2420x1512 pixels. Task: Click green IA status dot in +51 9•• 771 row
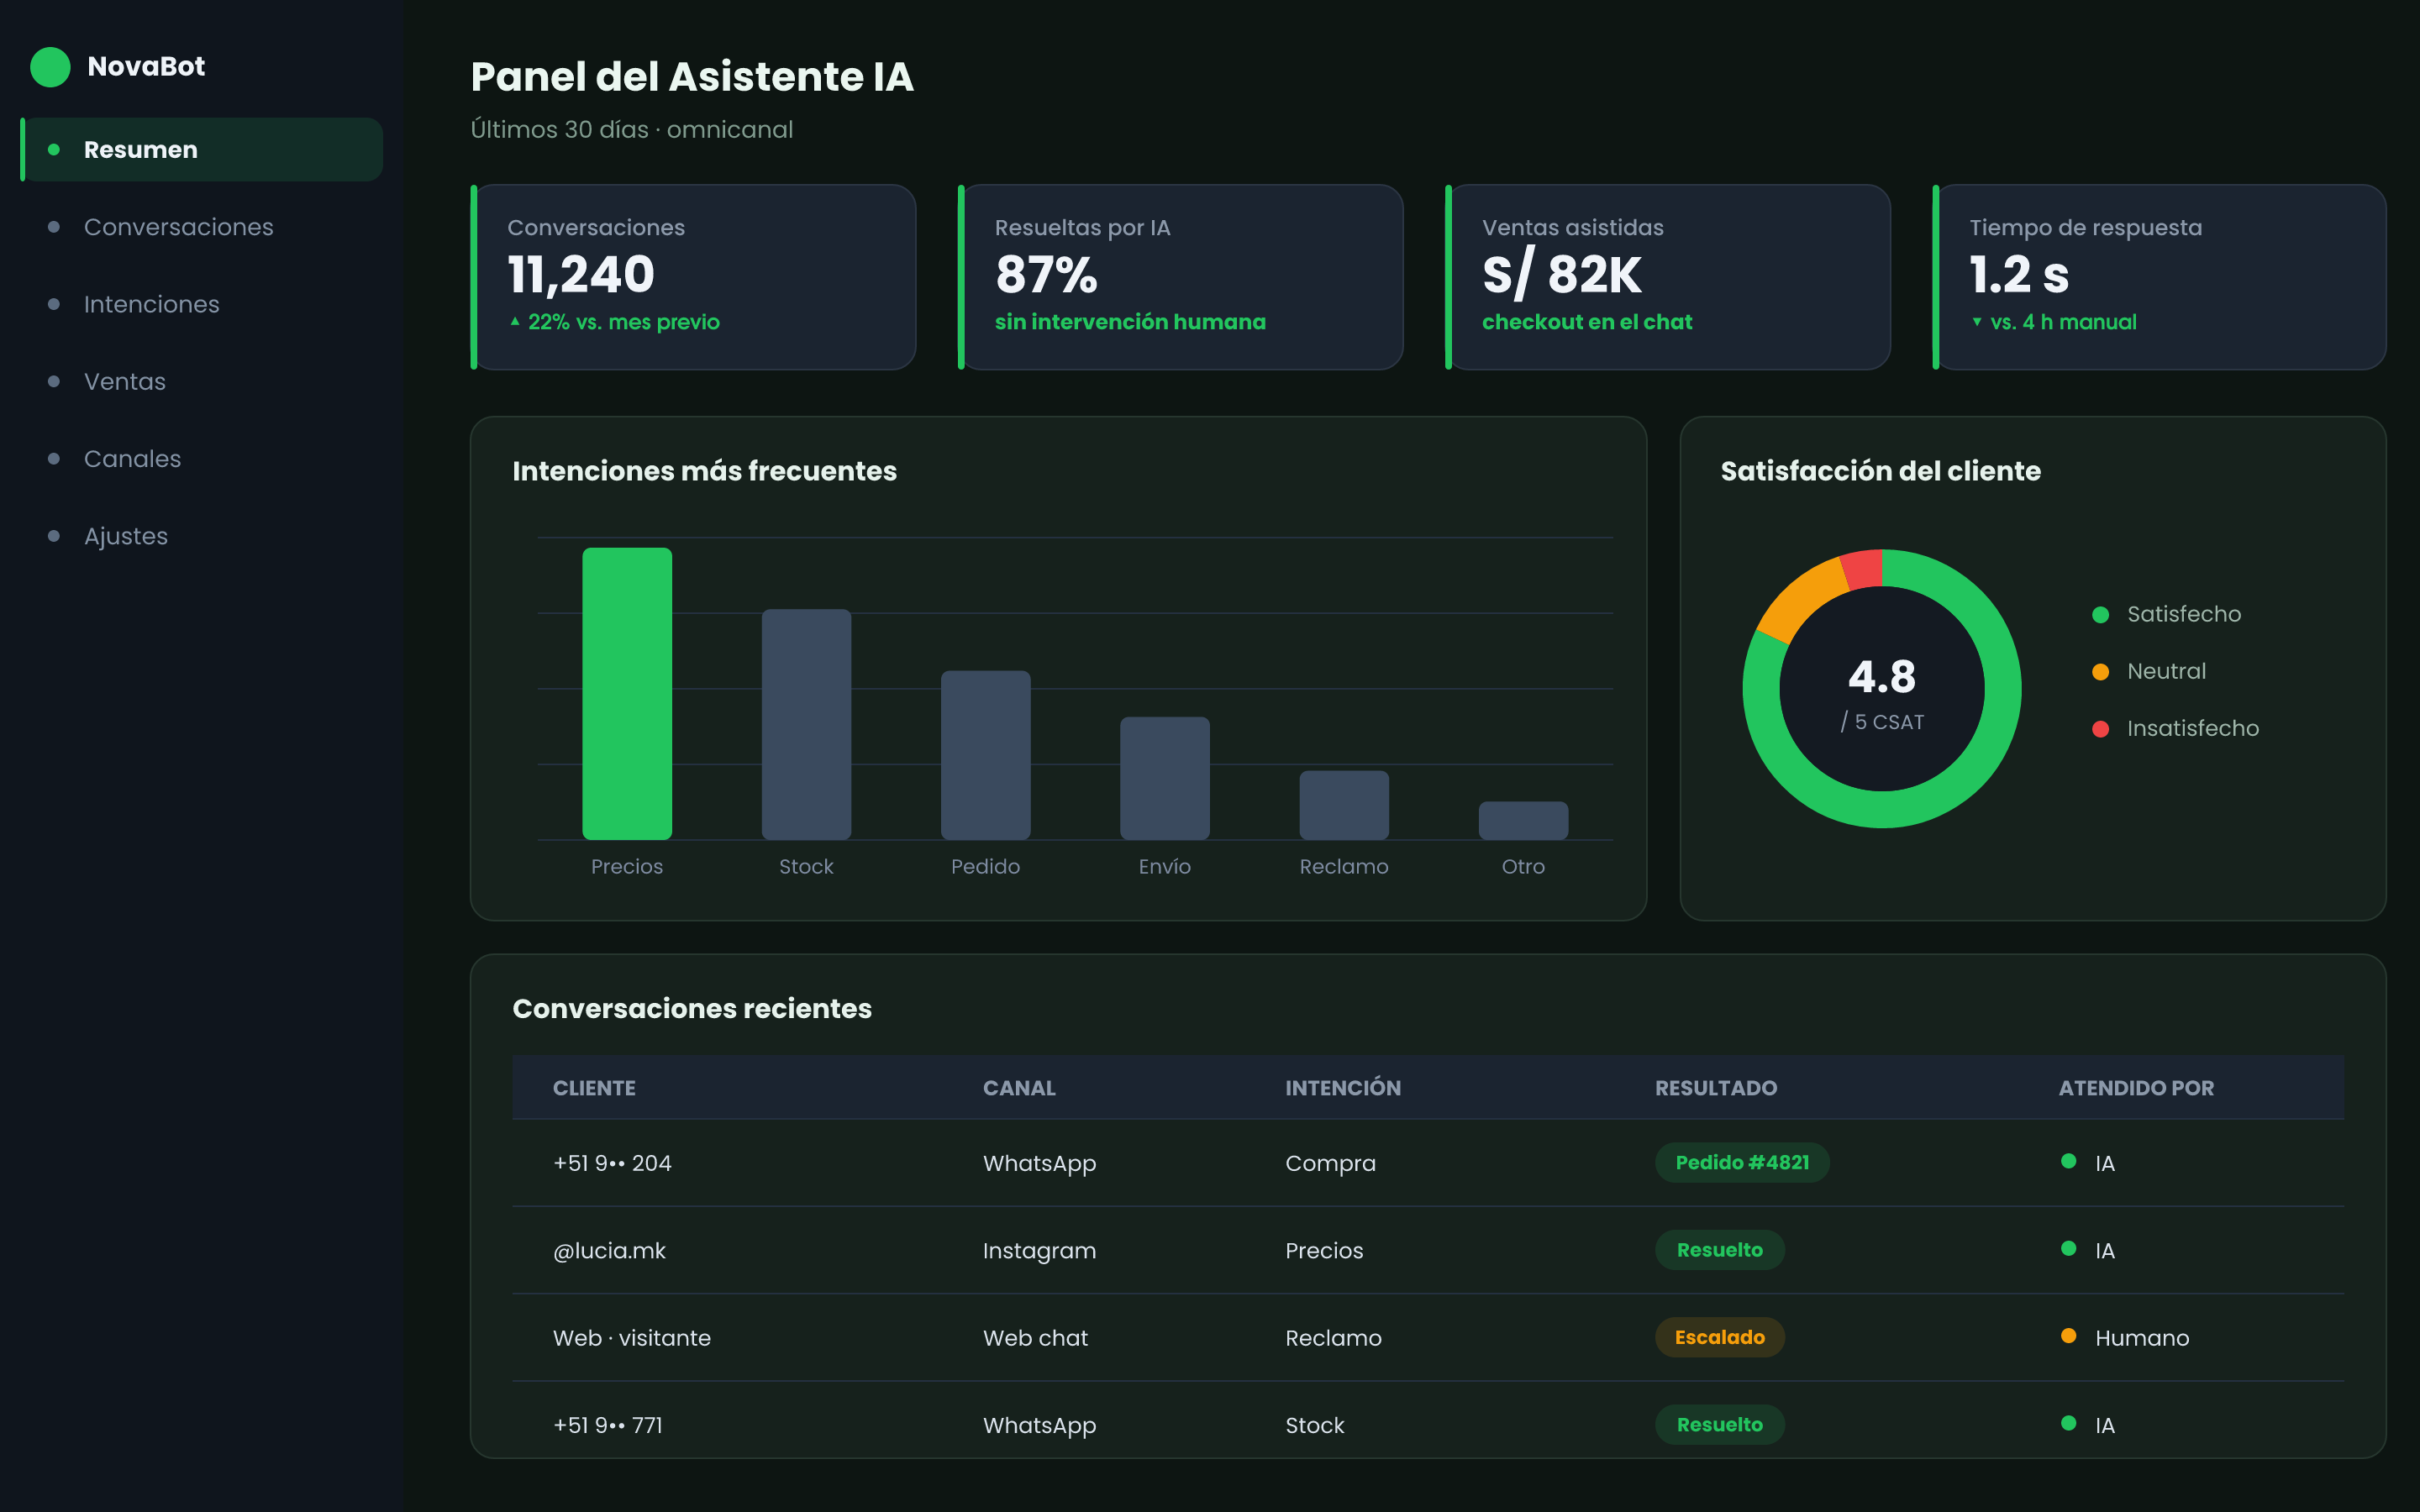[2068, 1423]
